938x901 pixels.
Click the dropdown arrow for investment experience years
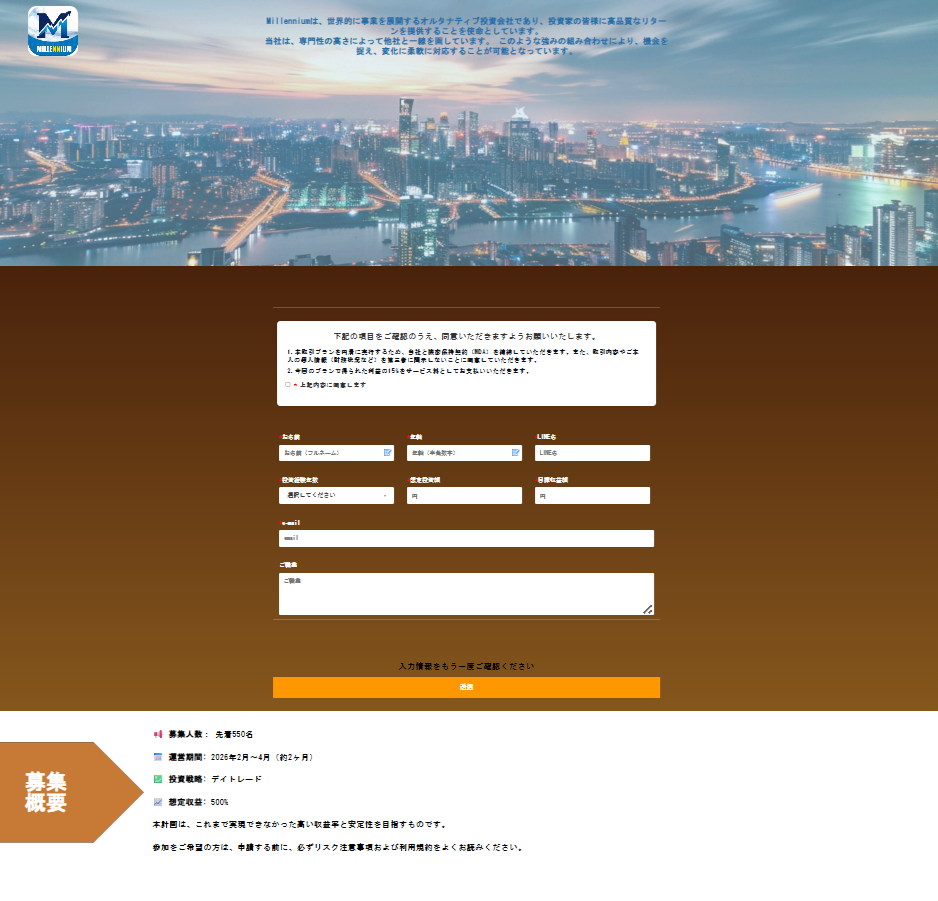(x=385, y=496)
